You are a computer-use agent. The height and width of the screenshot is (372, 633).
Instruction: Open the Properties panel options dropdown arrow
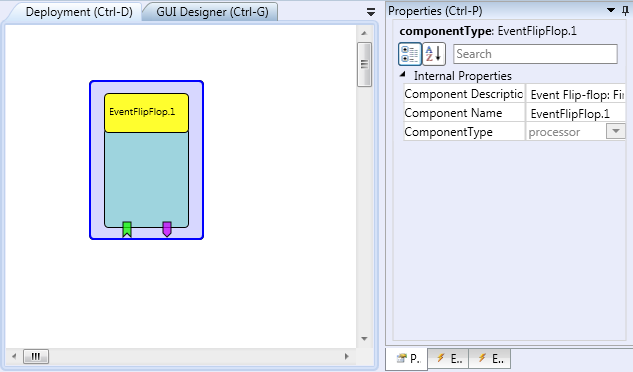(611, 10)
